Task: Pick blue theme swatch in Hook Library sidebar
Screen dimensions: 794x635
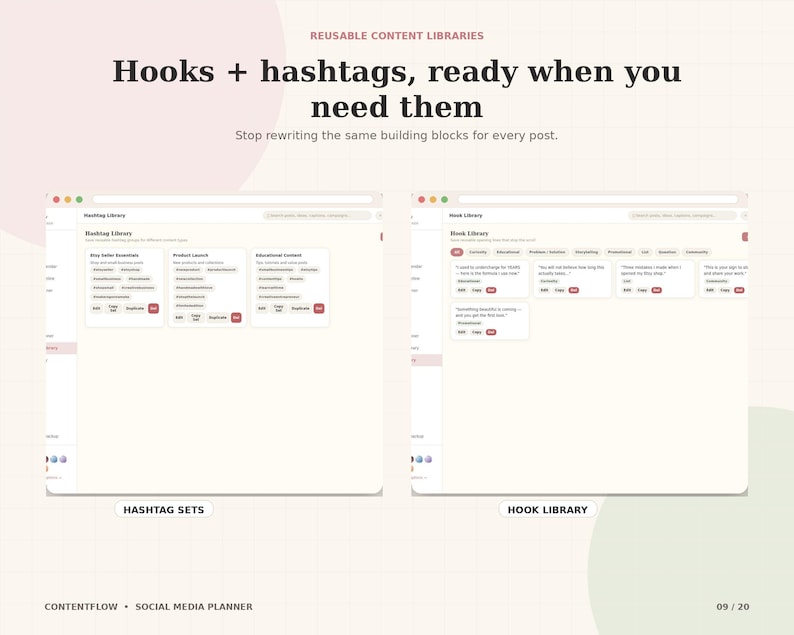Action: (x=419, y=459)
